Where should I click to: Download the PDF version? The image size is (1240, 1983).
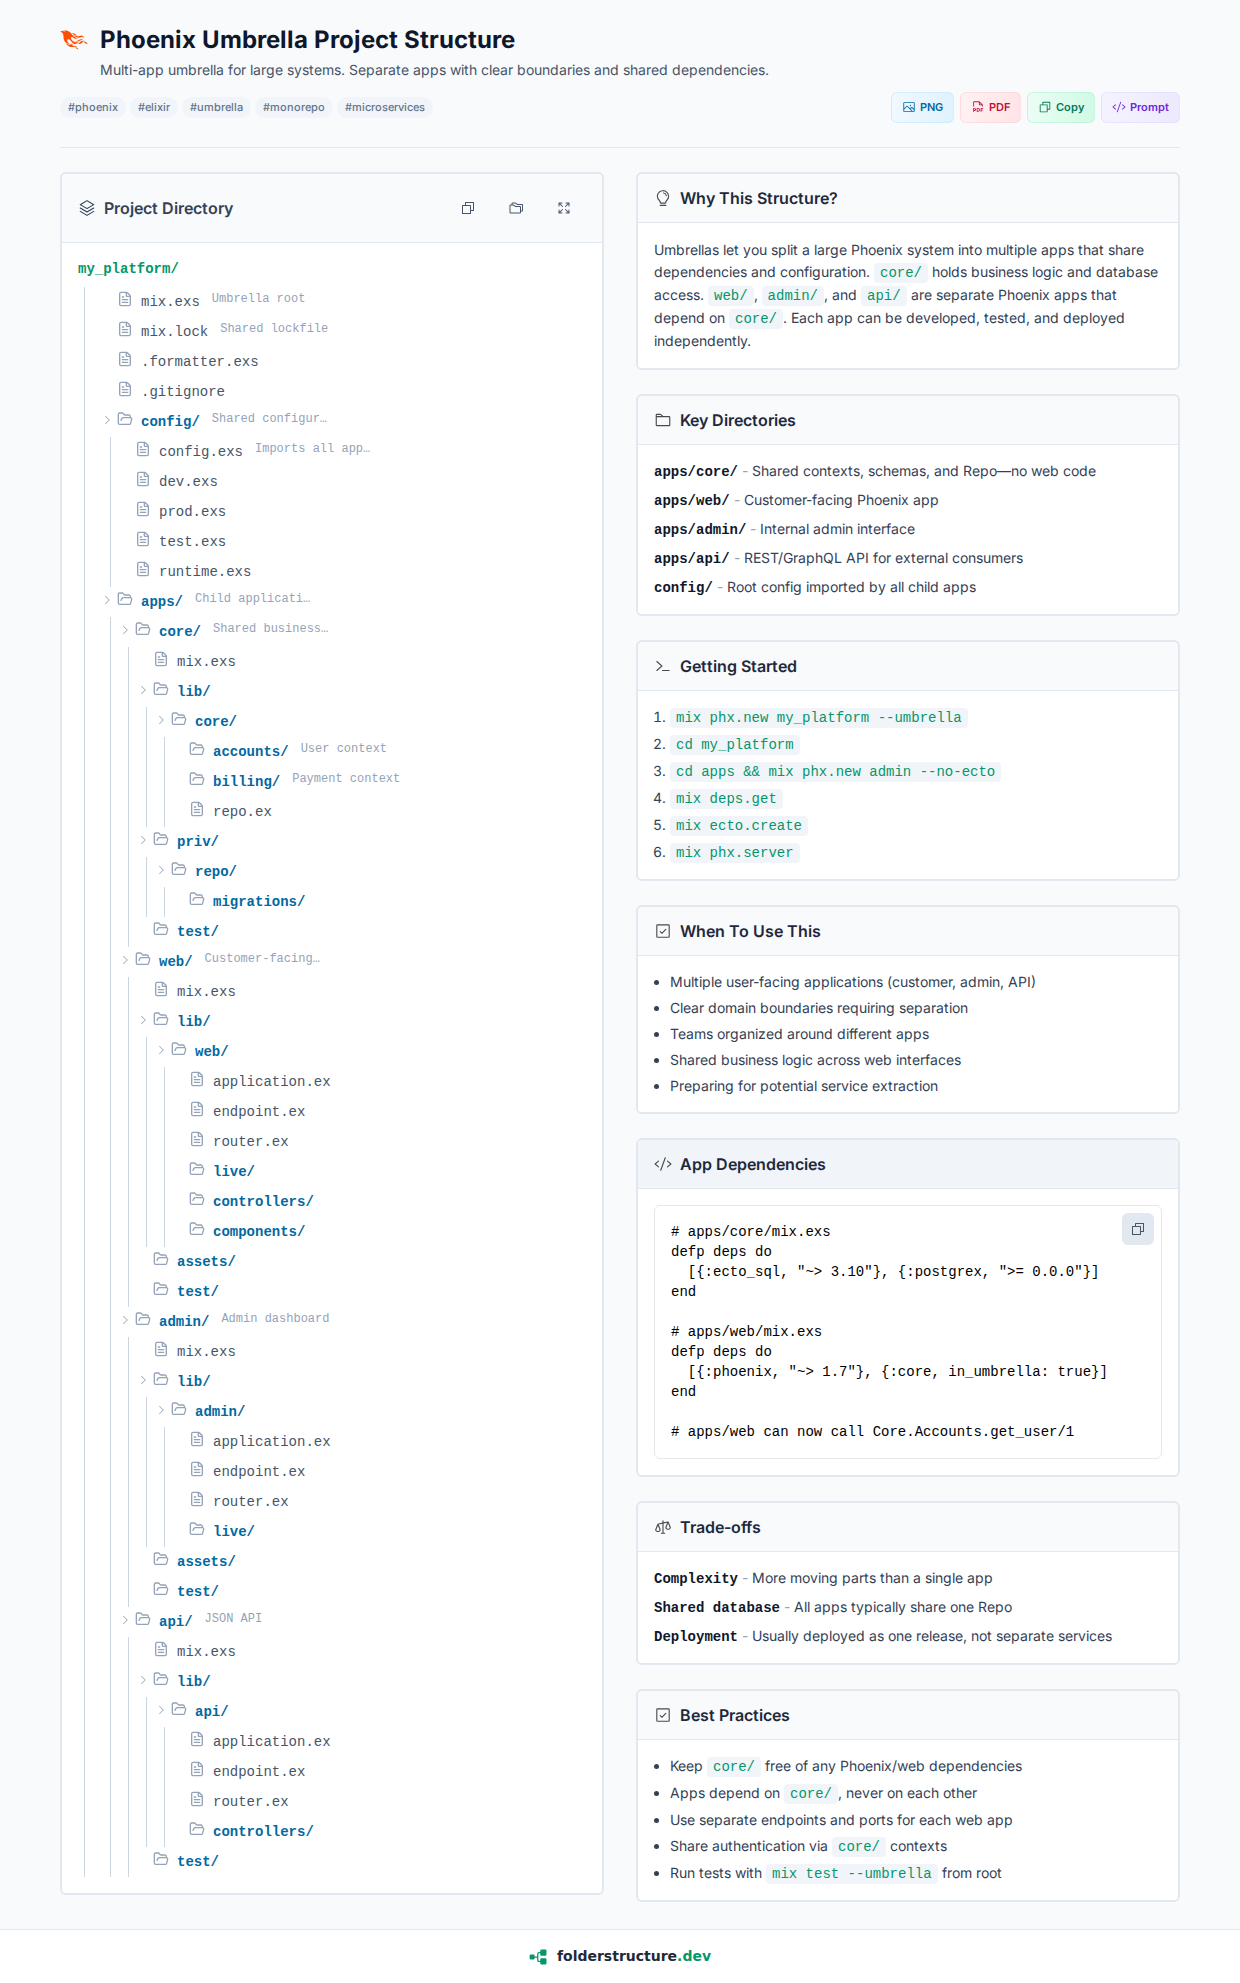pos(990,107)
